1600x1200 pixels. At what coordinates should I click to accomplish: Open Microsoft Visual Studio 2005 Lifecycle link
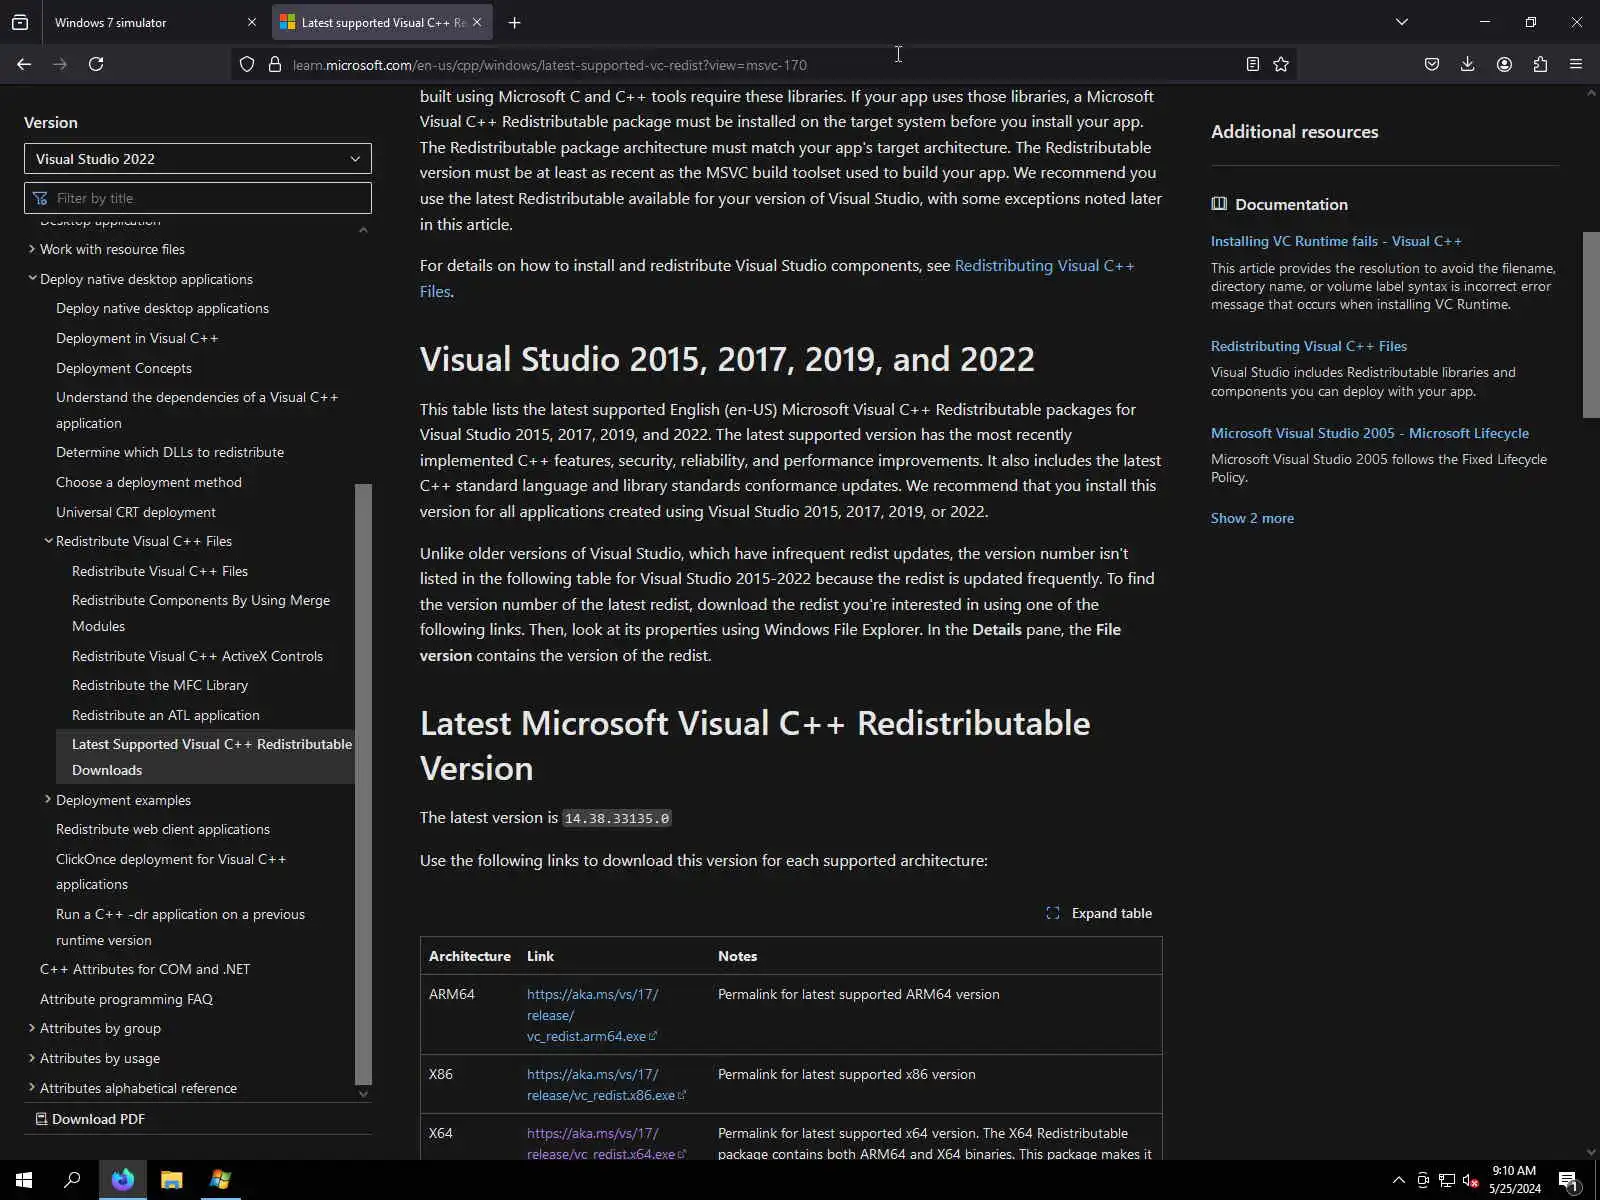[1370, 433]
